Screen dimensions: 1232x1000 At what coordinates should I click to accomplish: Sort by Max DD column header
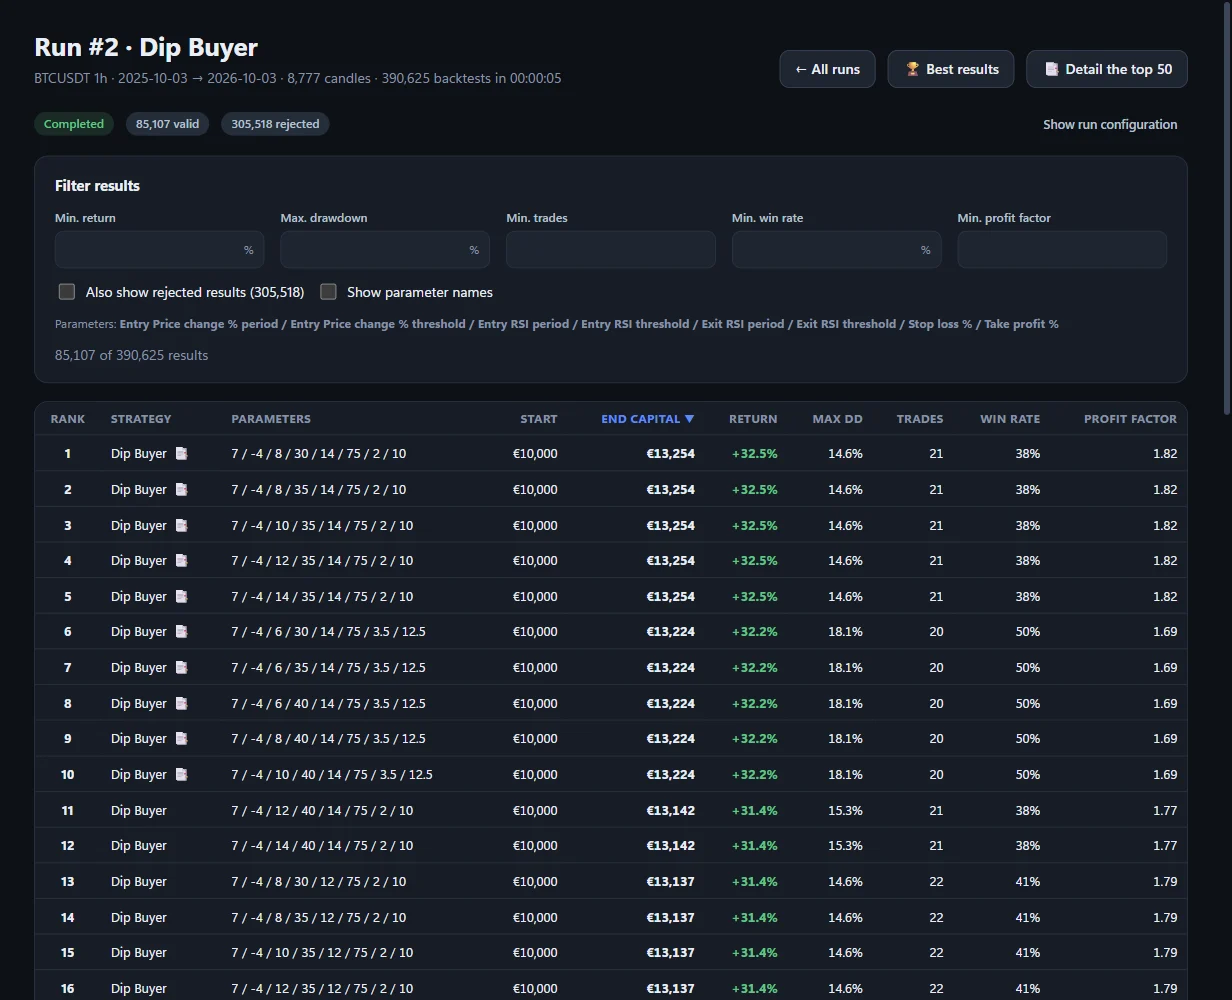coord(838,419)
